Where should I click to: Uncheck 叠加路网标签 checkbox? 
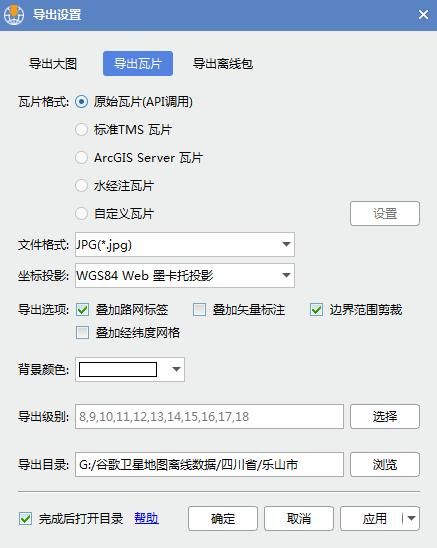[x=83, y=310]
